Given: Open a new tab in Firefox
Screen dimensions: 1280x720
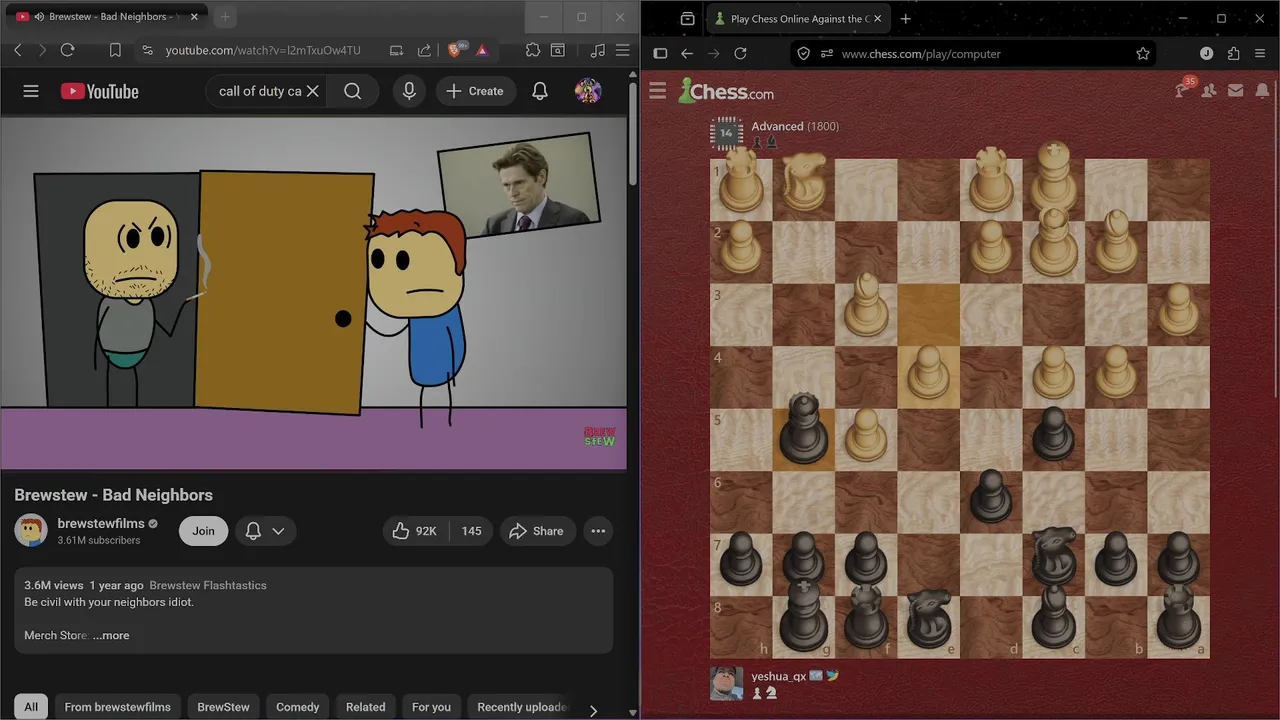Looking at the screenshot, I should (x=905, y=18).
